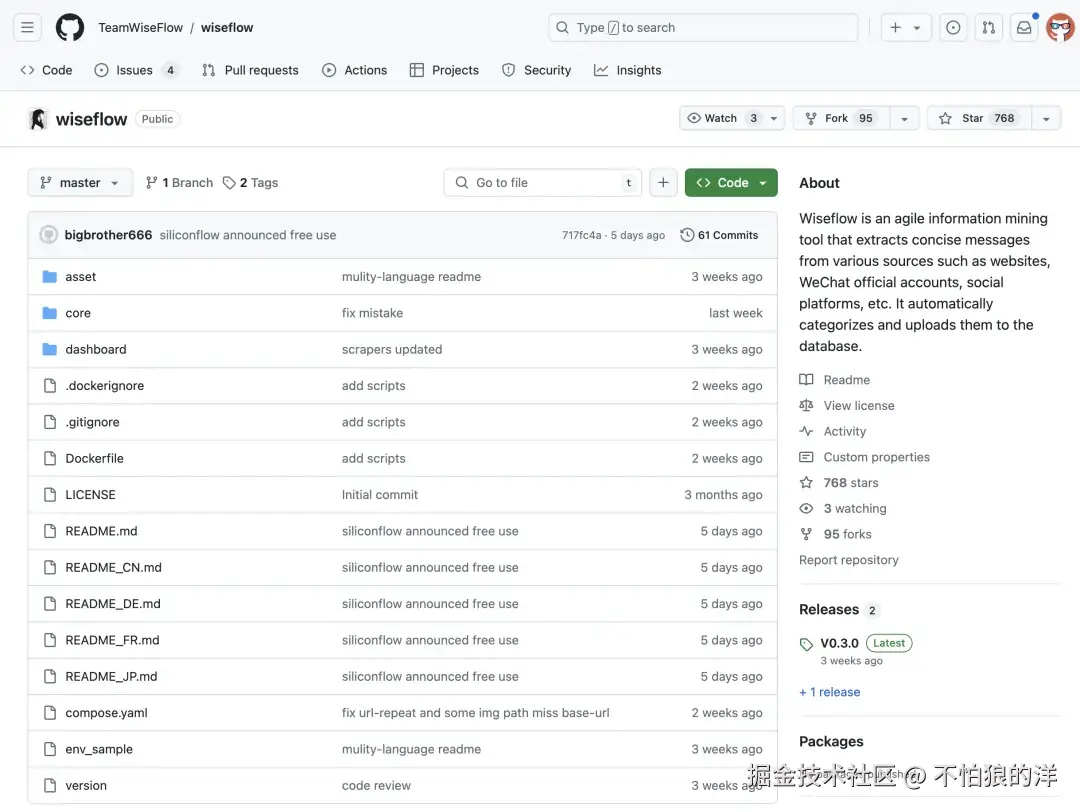Click the compose.yaml file icon
Screen dimensions: 1080x812
coord(50,713)
